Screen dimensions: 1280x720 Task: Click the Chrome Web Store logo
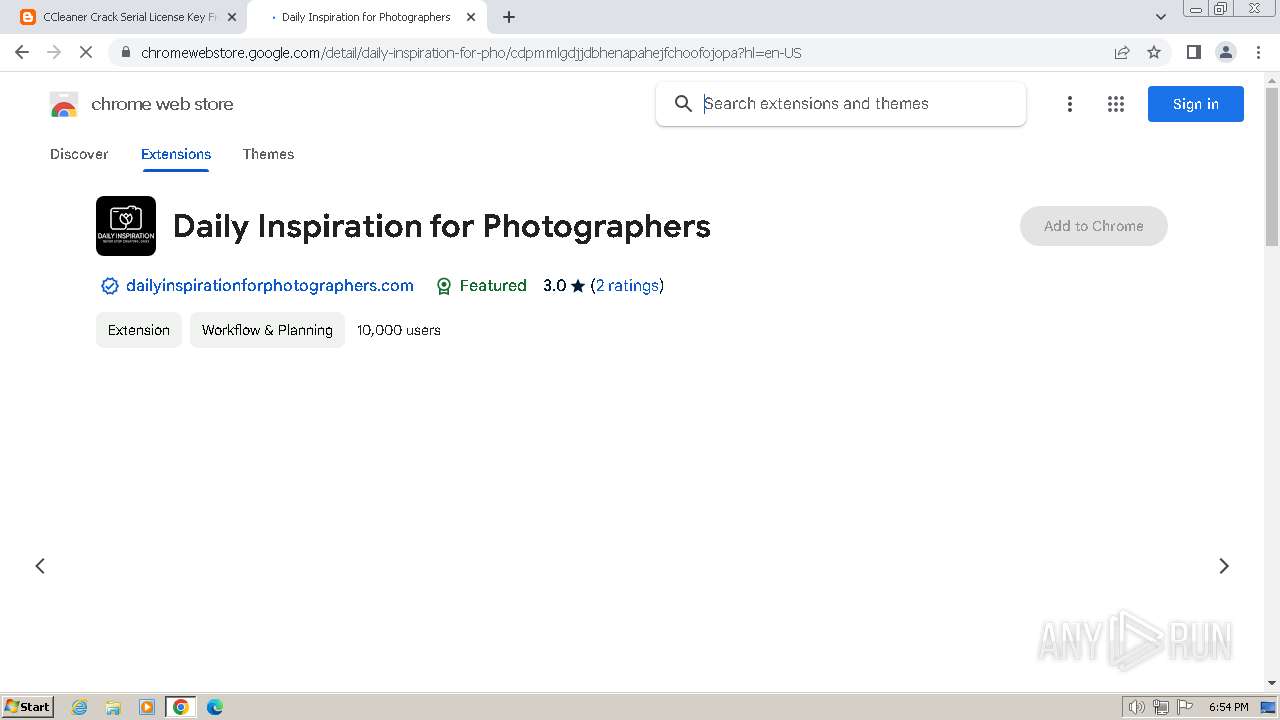[x=64, y=104]
